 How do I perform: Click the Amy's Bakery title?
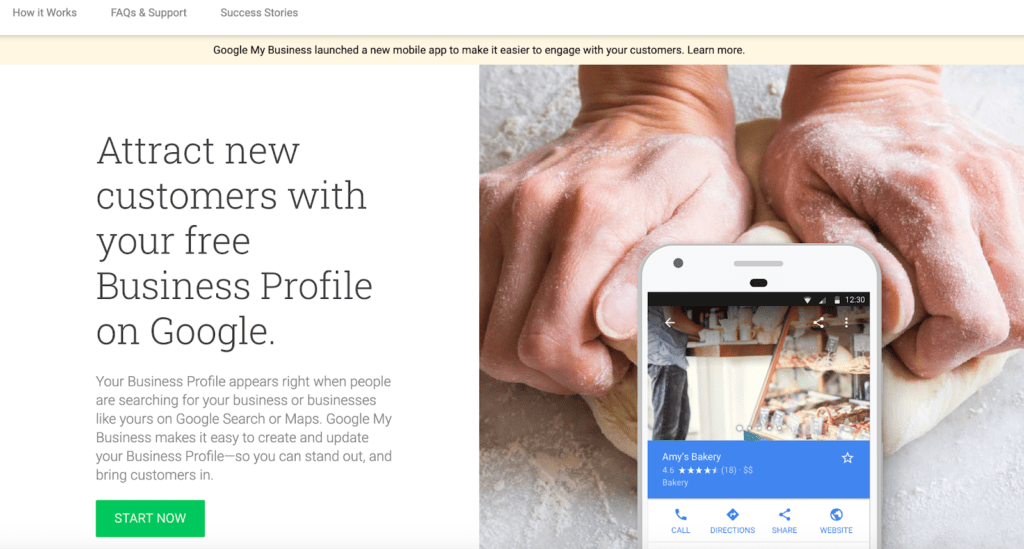coord(691,457)
